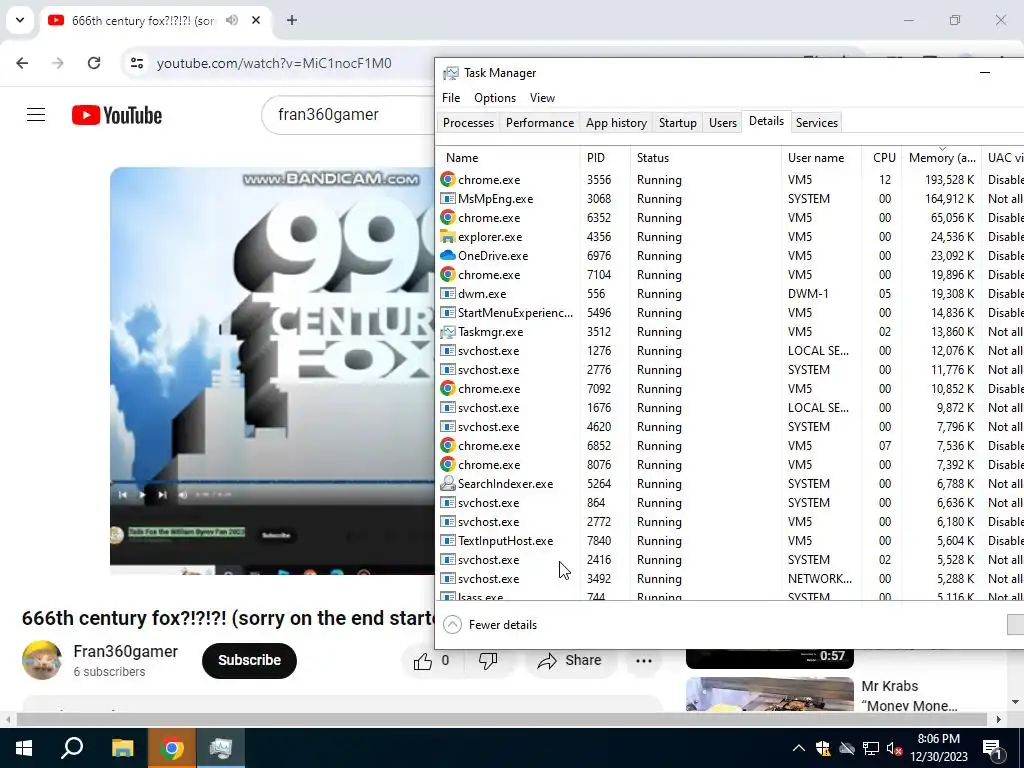This screenshot has height=768, width=1024.
Task: Click the muted volume tray icon
Action: 895,749
